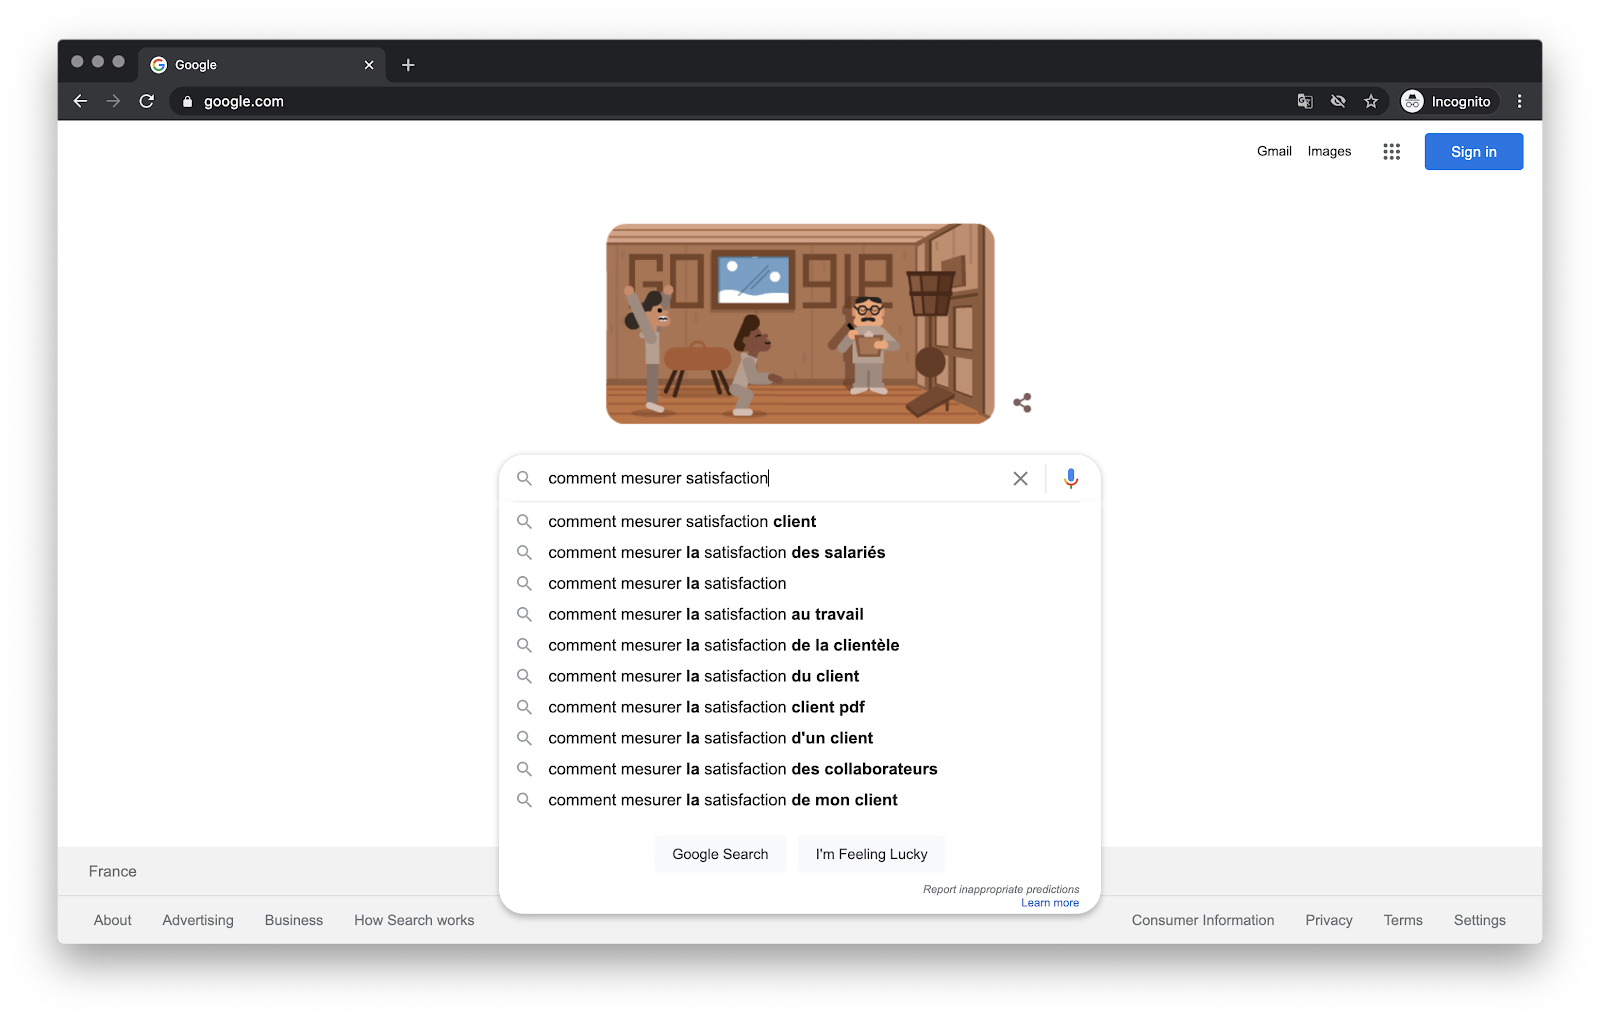Click the Sign in button
1600x1020 pixels.
[1473, 152]
